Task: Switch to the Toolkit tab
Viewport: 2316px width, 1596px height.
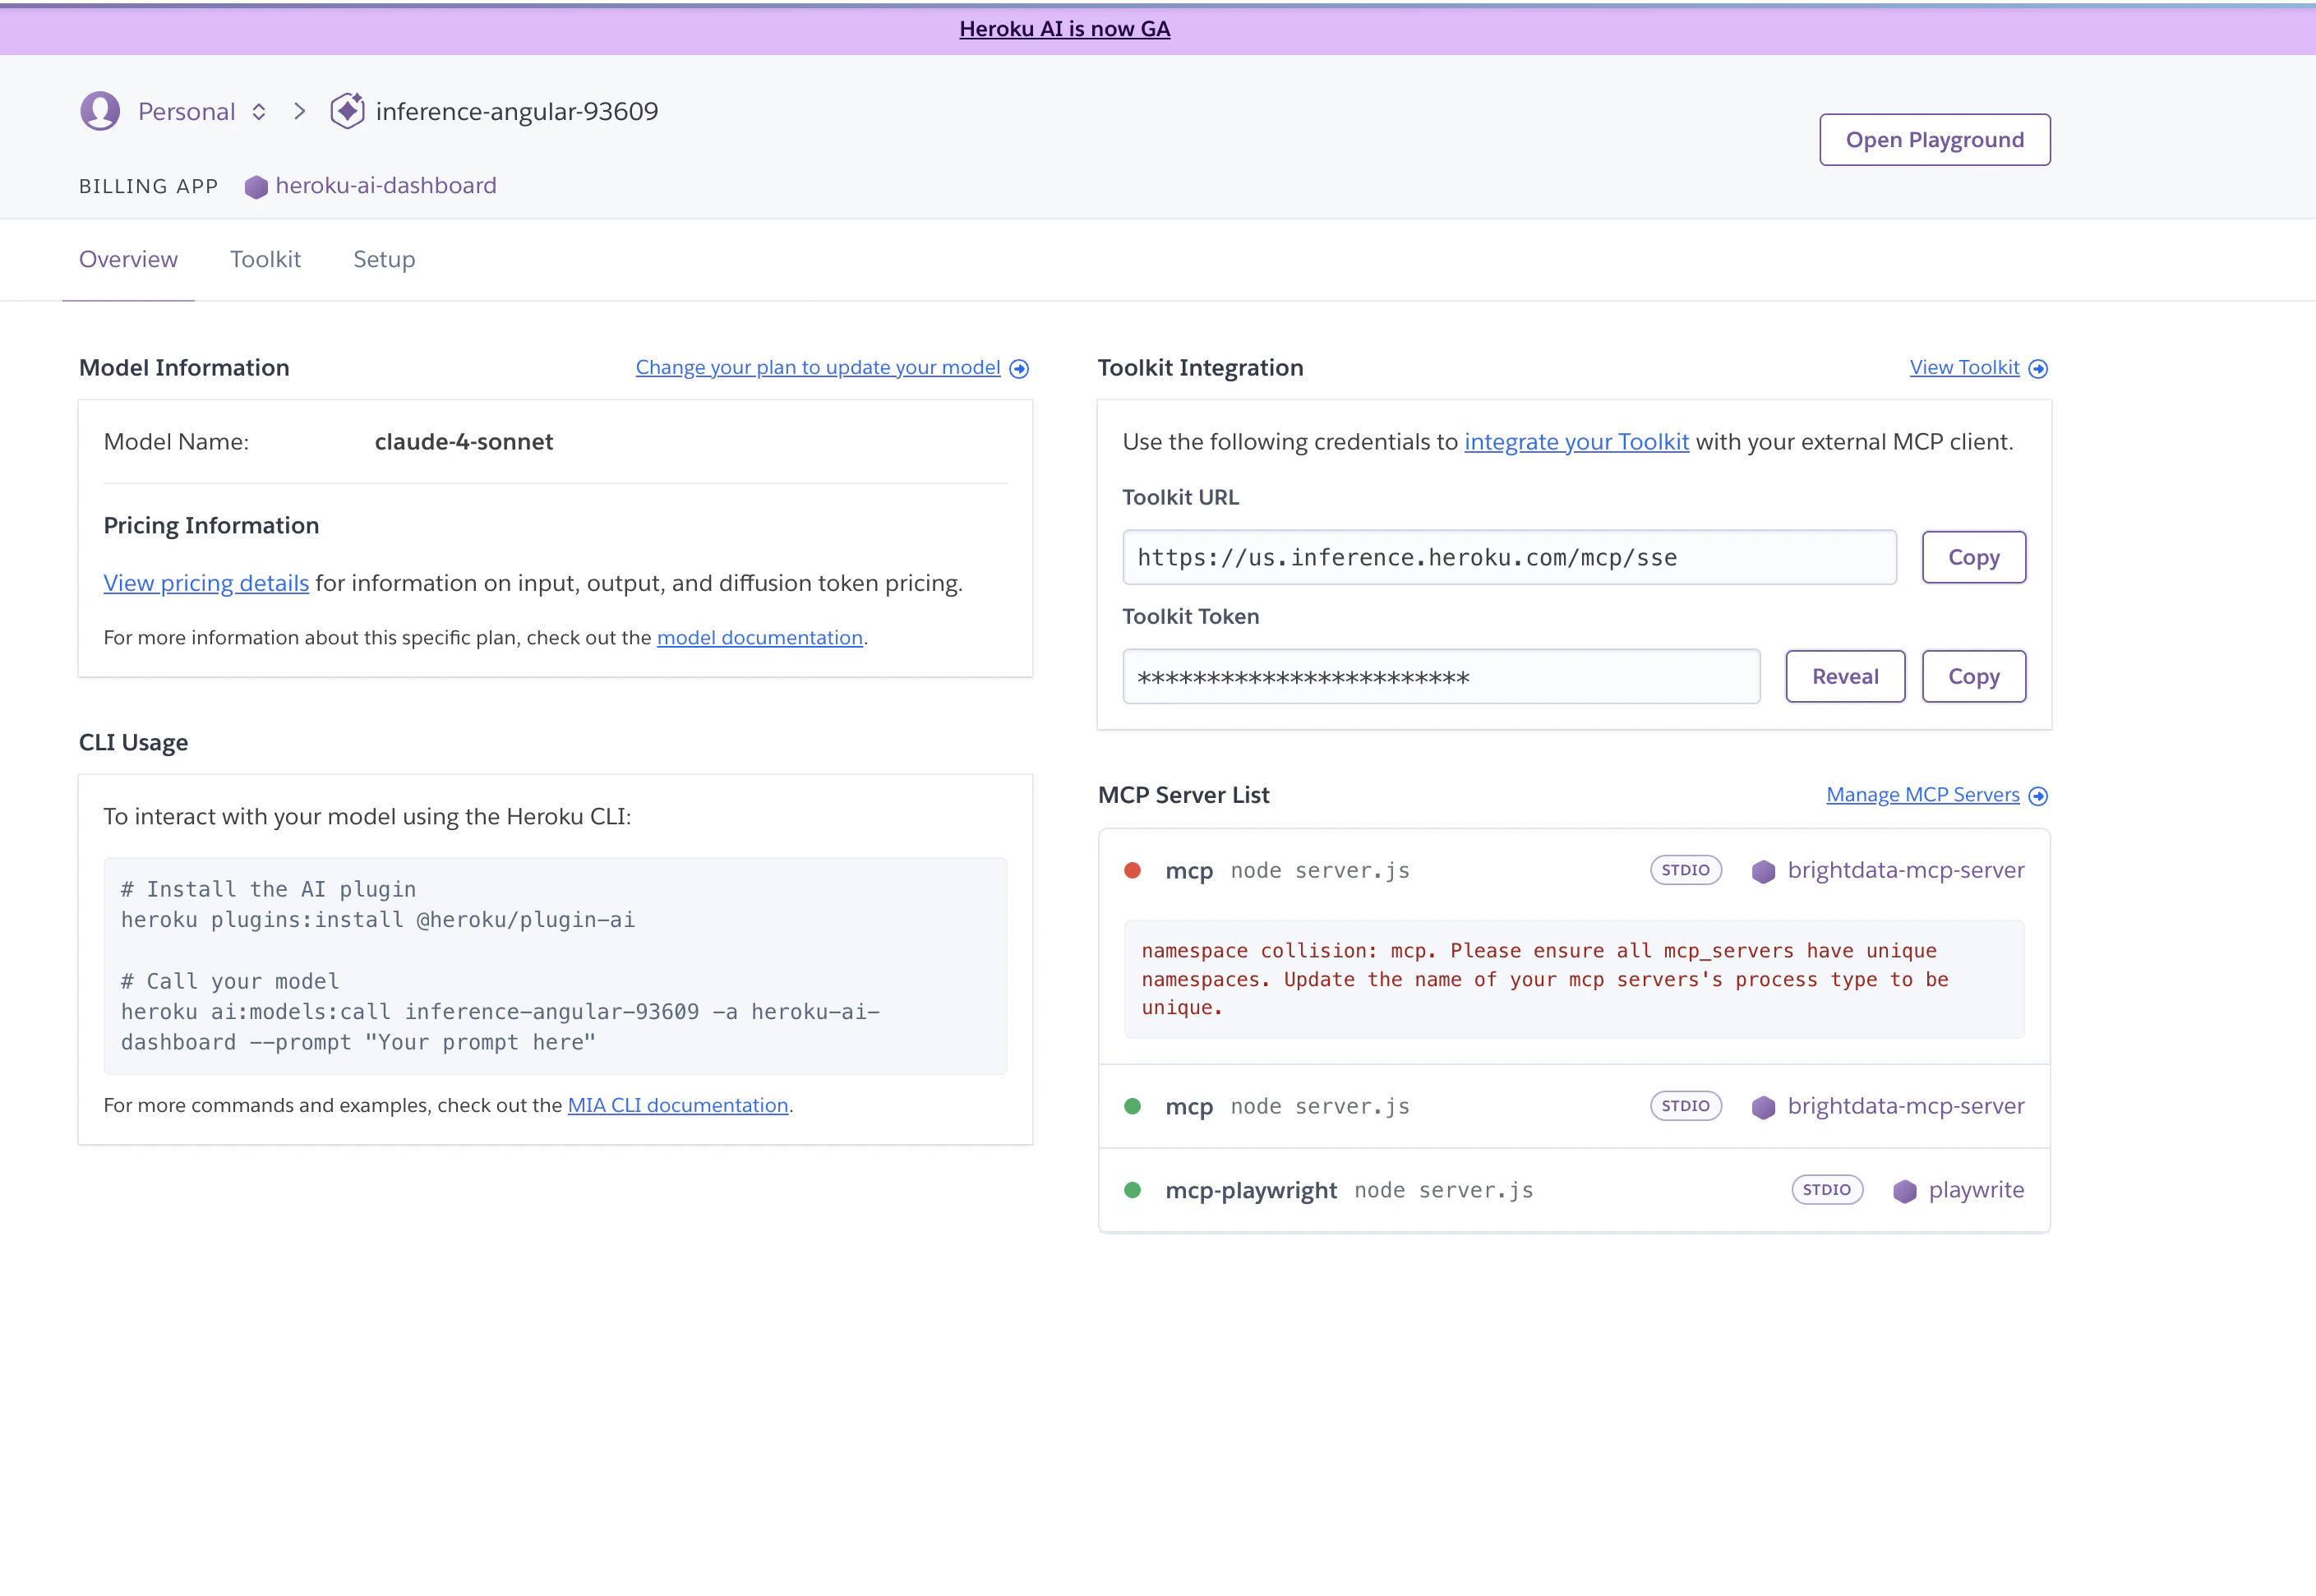Action: click(265, 259)
